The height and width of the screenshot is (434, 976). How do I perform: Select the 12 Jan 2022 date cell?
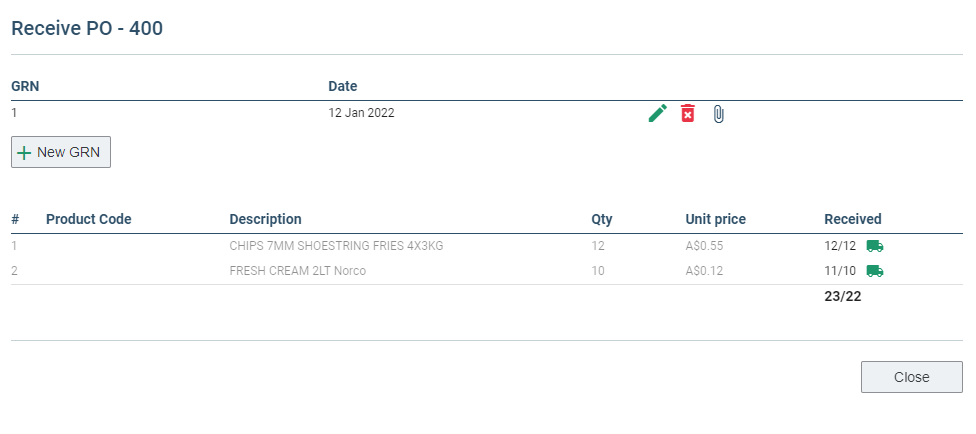pyautogui.click(x=362, y=113)
